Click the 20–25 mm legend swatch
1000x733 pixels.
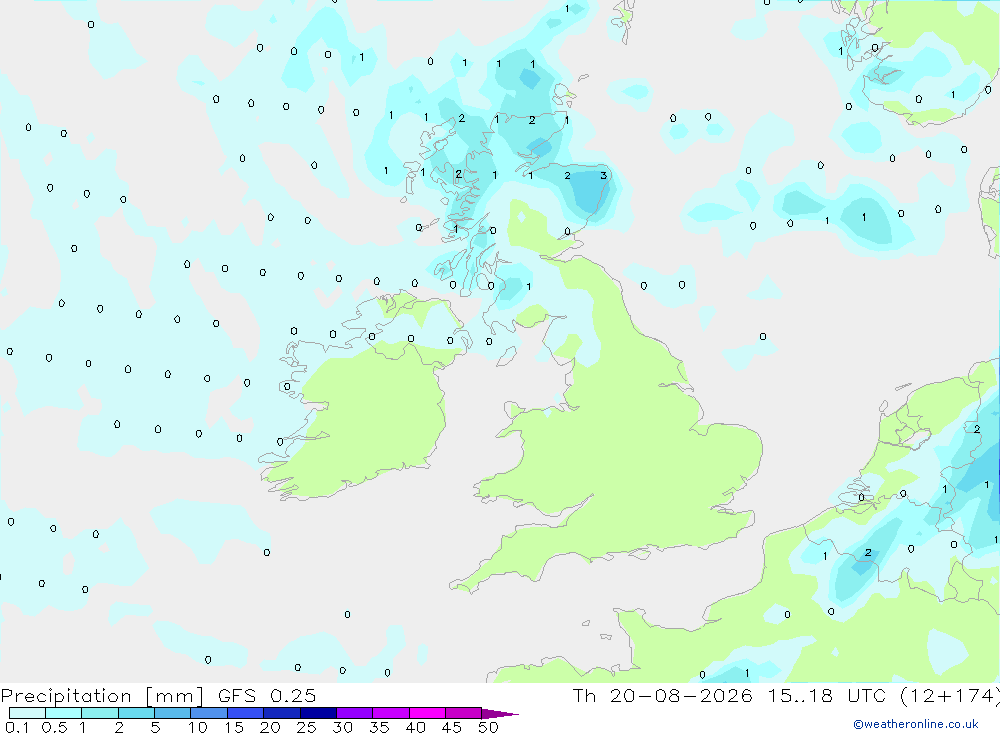point(281,713)
